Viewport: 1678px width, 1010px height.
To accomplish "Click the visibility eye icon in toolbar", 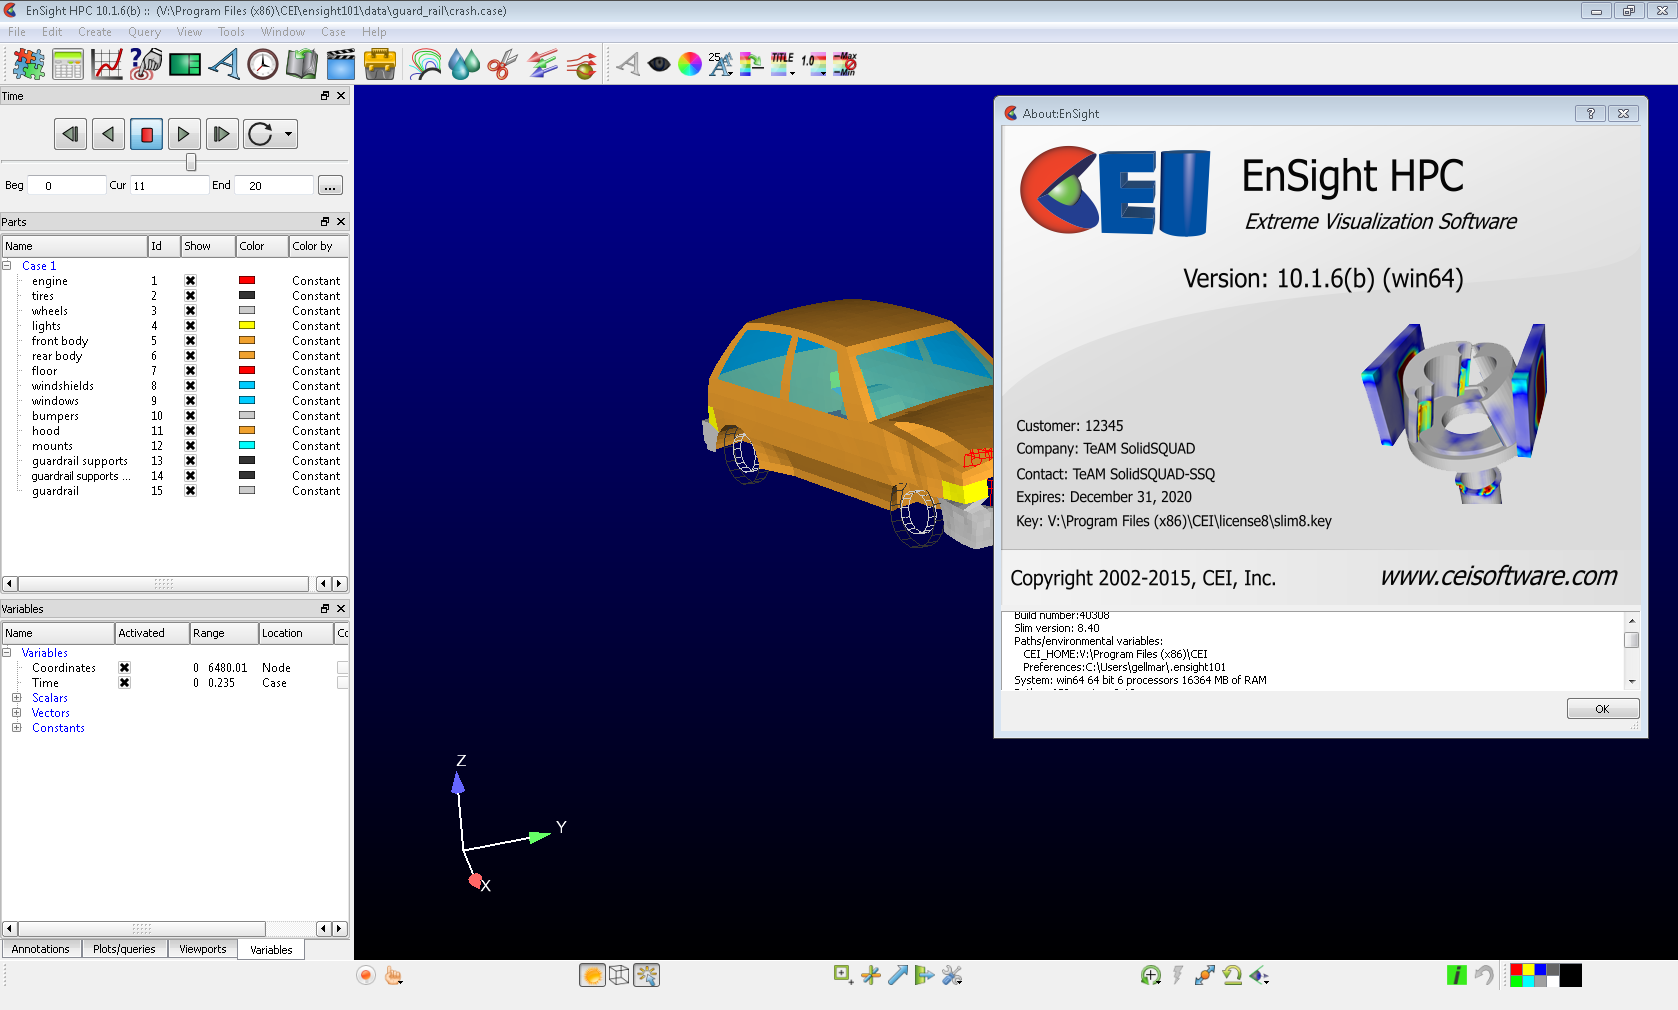I will coord(659,64).
